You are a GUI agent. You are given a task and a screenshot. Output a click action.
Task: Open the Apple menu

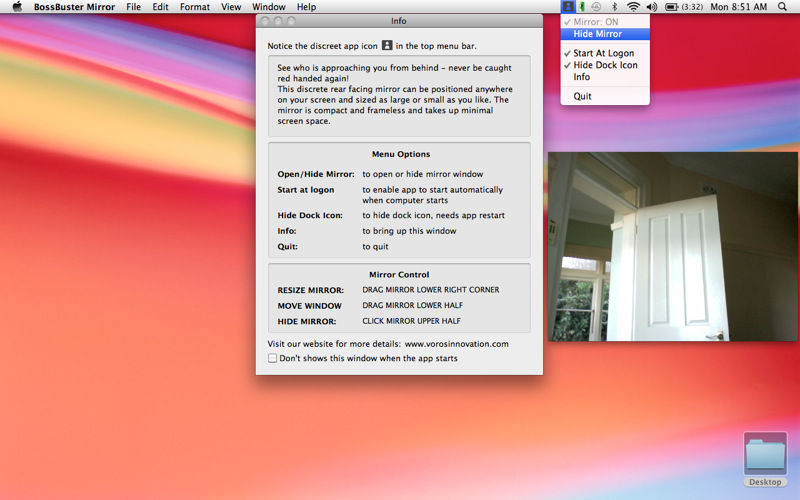[17, 7]
